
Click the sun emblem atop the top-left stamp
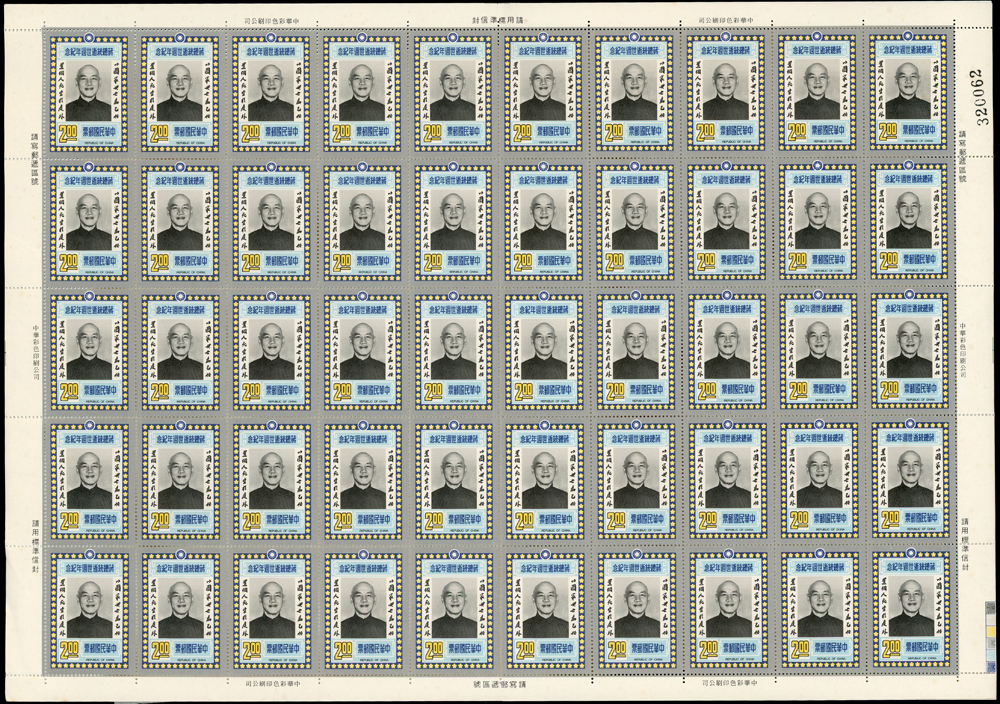pos(89,37)
